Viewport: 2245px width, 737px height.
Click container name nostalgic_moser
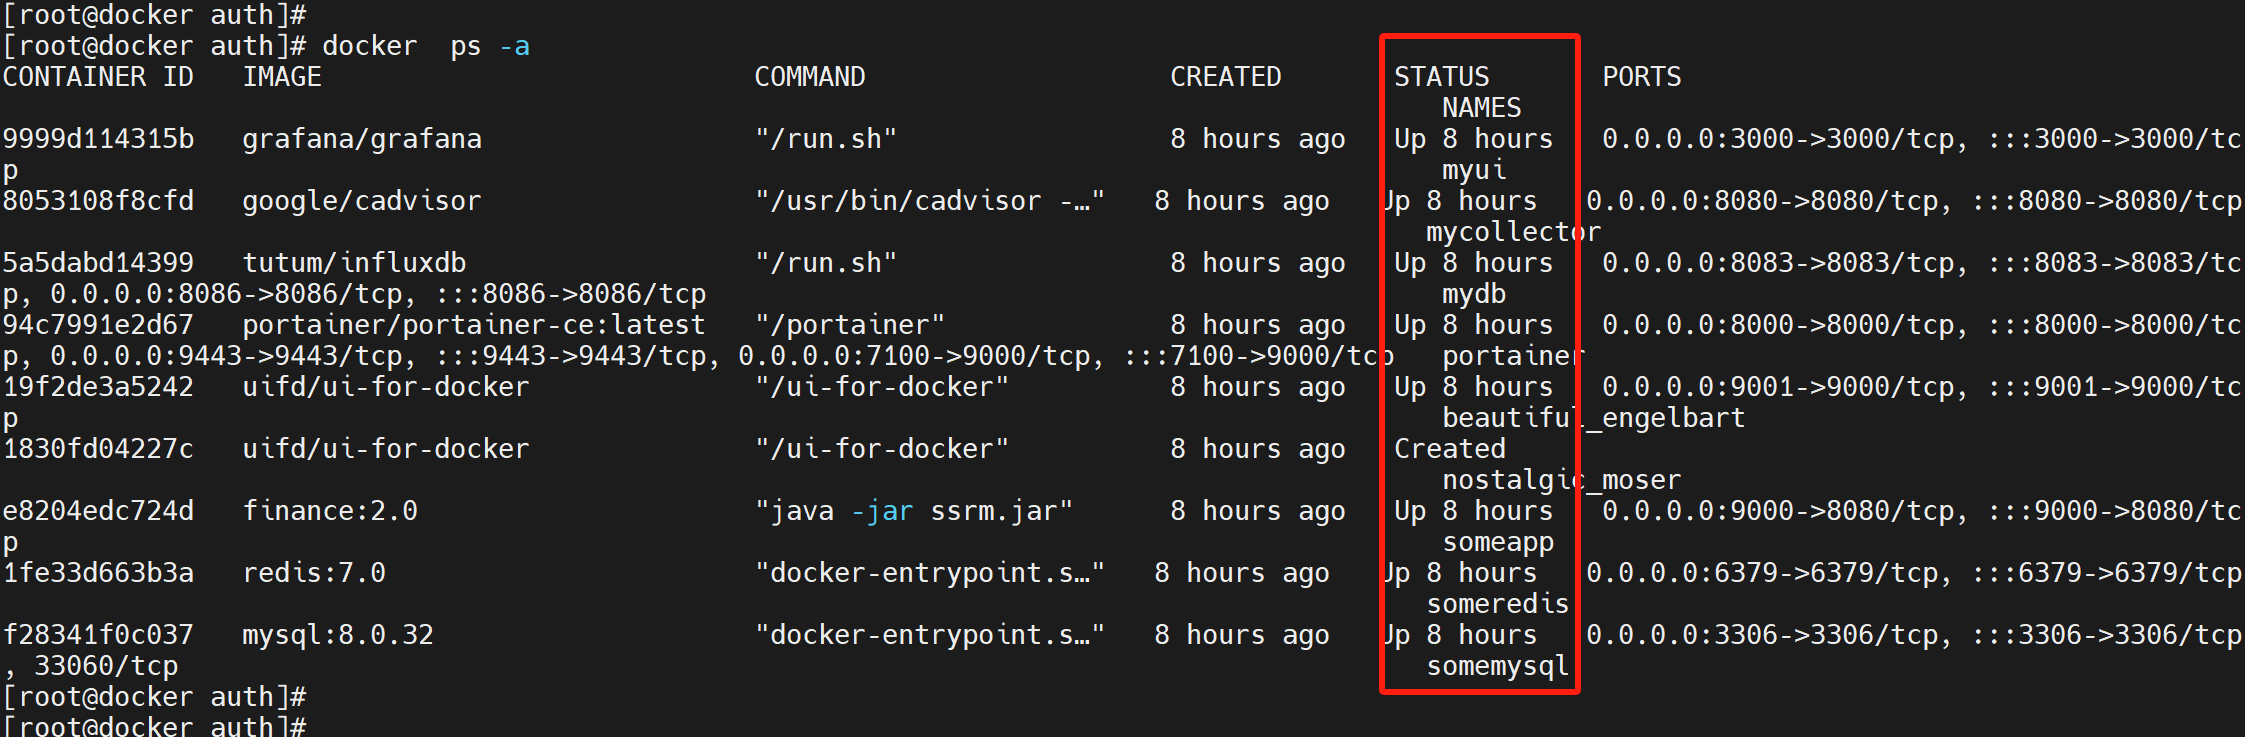coord(1562,480)
